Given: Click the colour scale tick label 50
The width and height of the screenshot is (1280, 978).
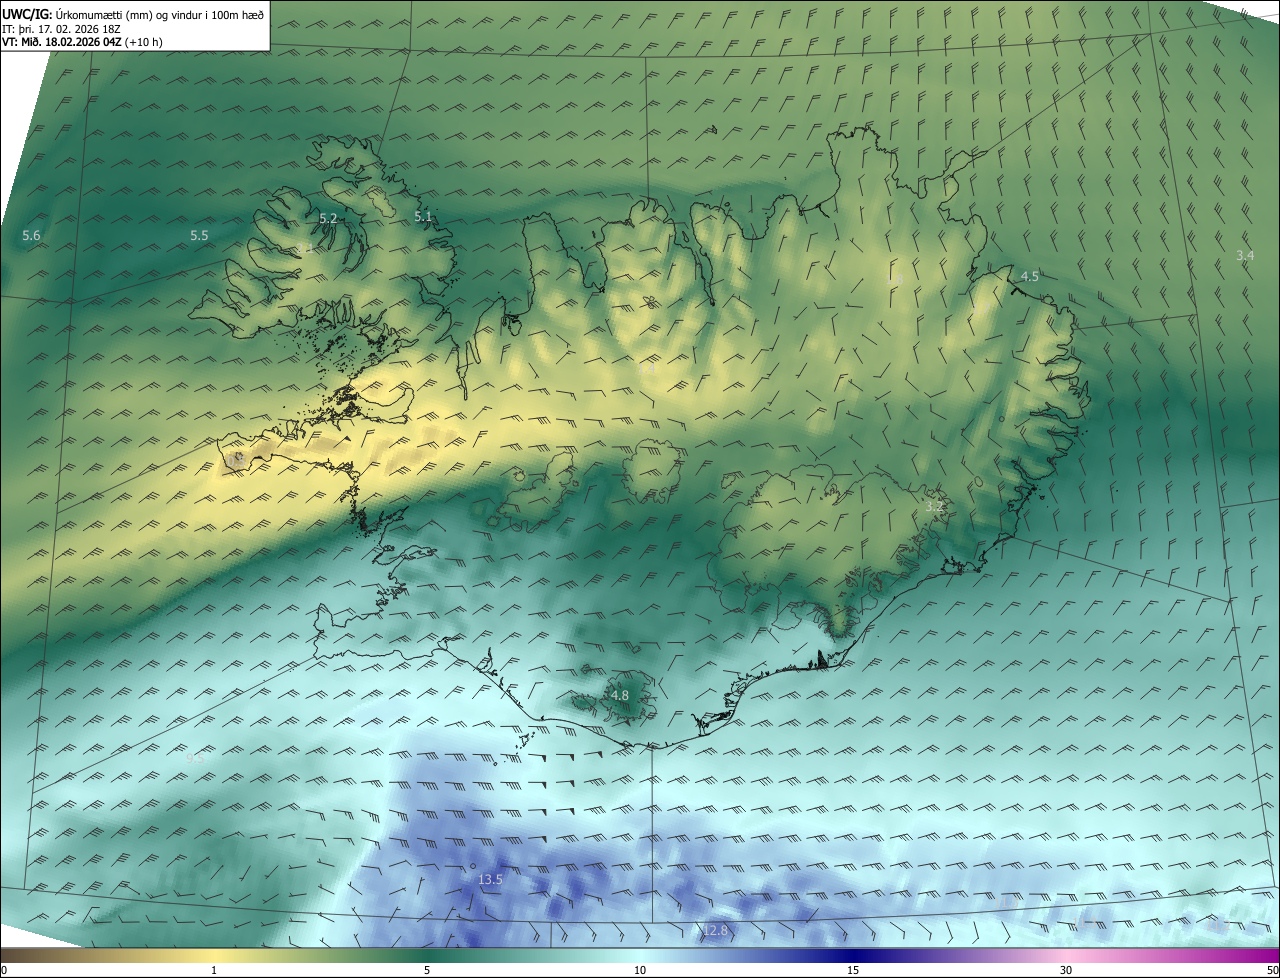Looking at the screenshot, I should coord(1272,970).
